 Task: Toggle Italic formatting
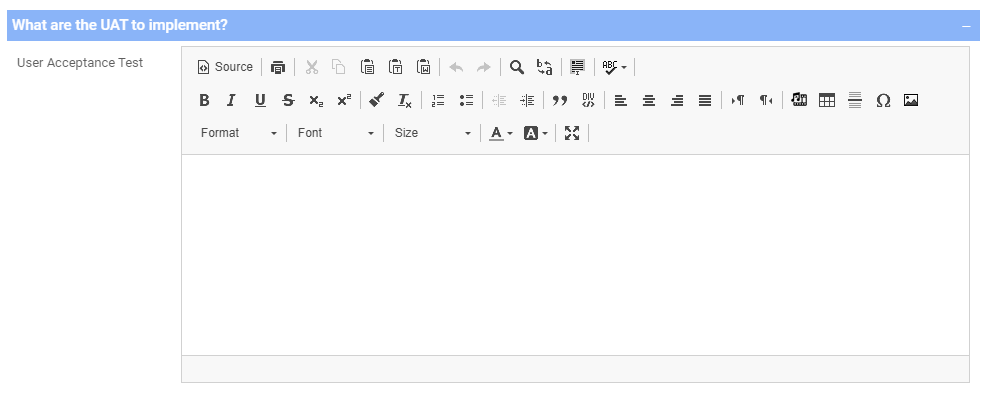[231, 100]
